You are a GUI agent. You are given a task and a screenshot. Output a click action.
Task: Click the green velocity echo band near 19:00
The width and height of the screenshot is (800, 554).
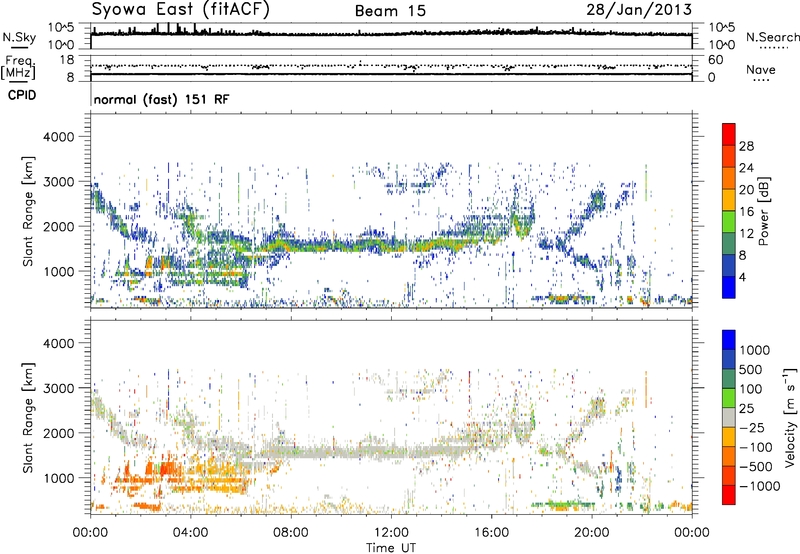(x=564, y=505)
